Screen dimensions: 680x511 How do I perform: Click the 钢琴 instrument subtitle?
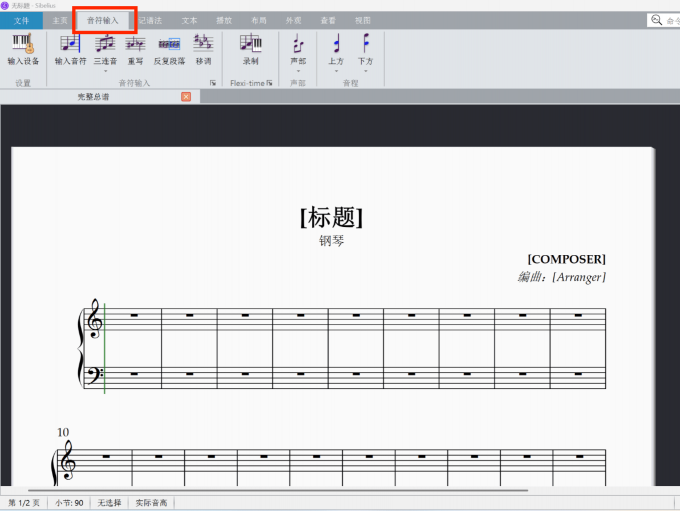point(332,240)
